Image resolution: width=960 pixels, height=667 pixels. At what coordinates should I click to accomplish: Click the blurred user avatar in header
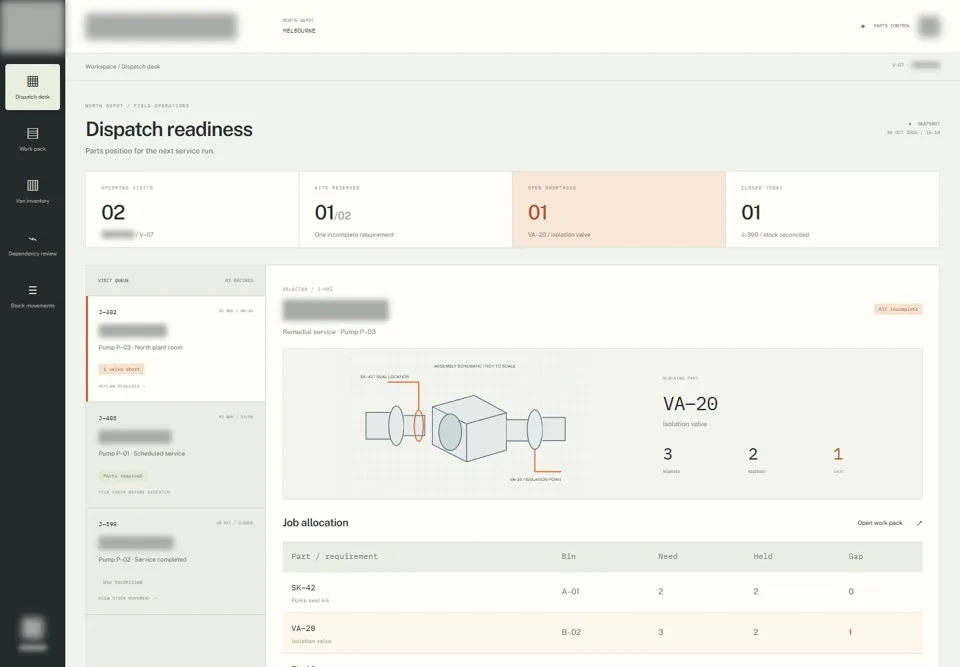point(929,26)
